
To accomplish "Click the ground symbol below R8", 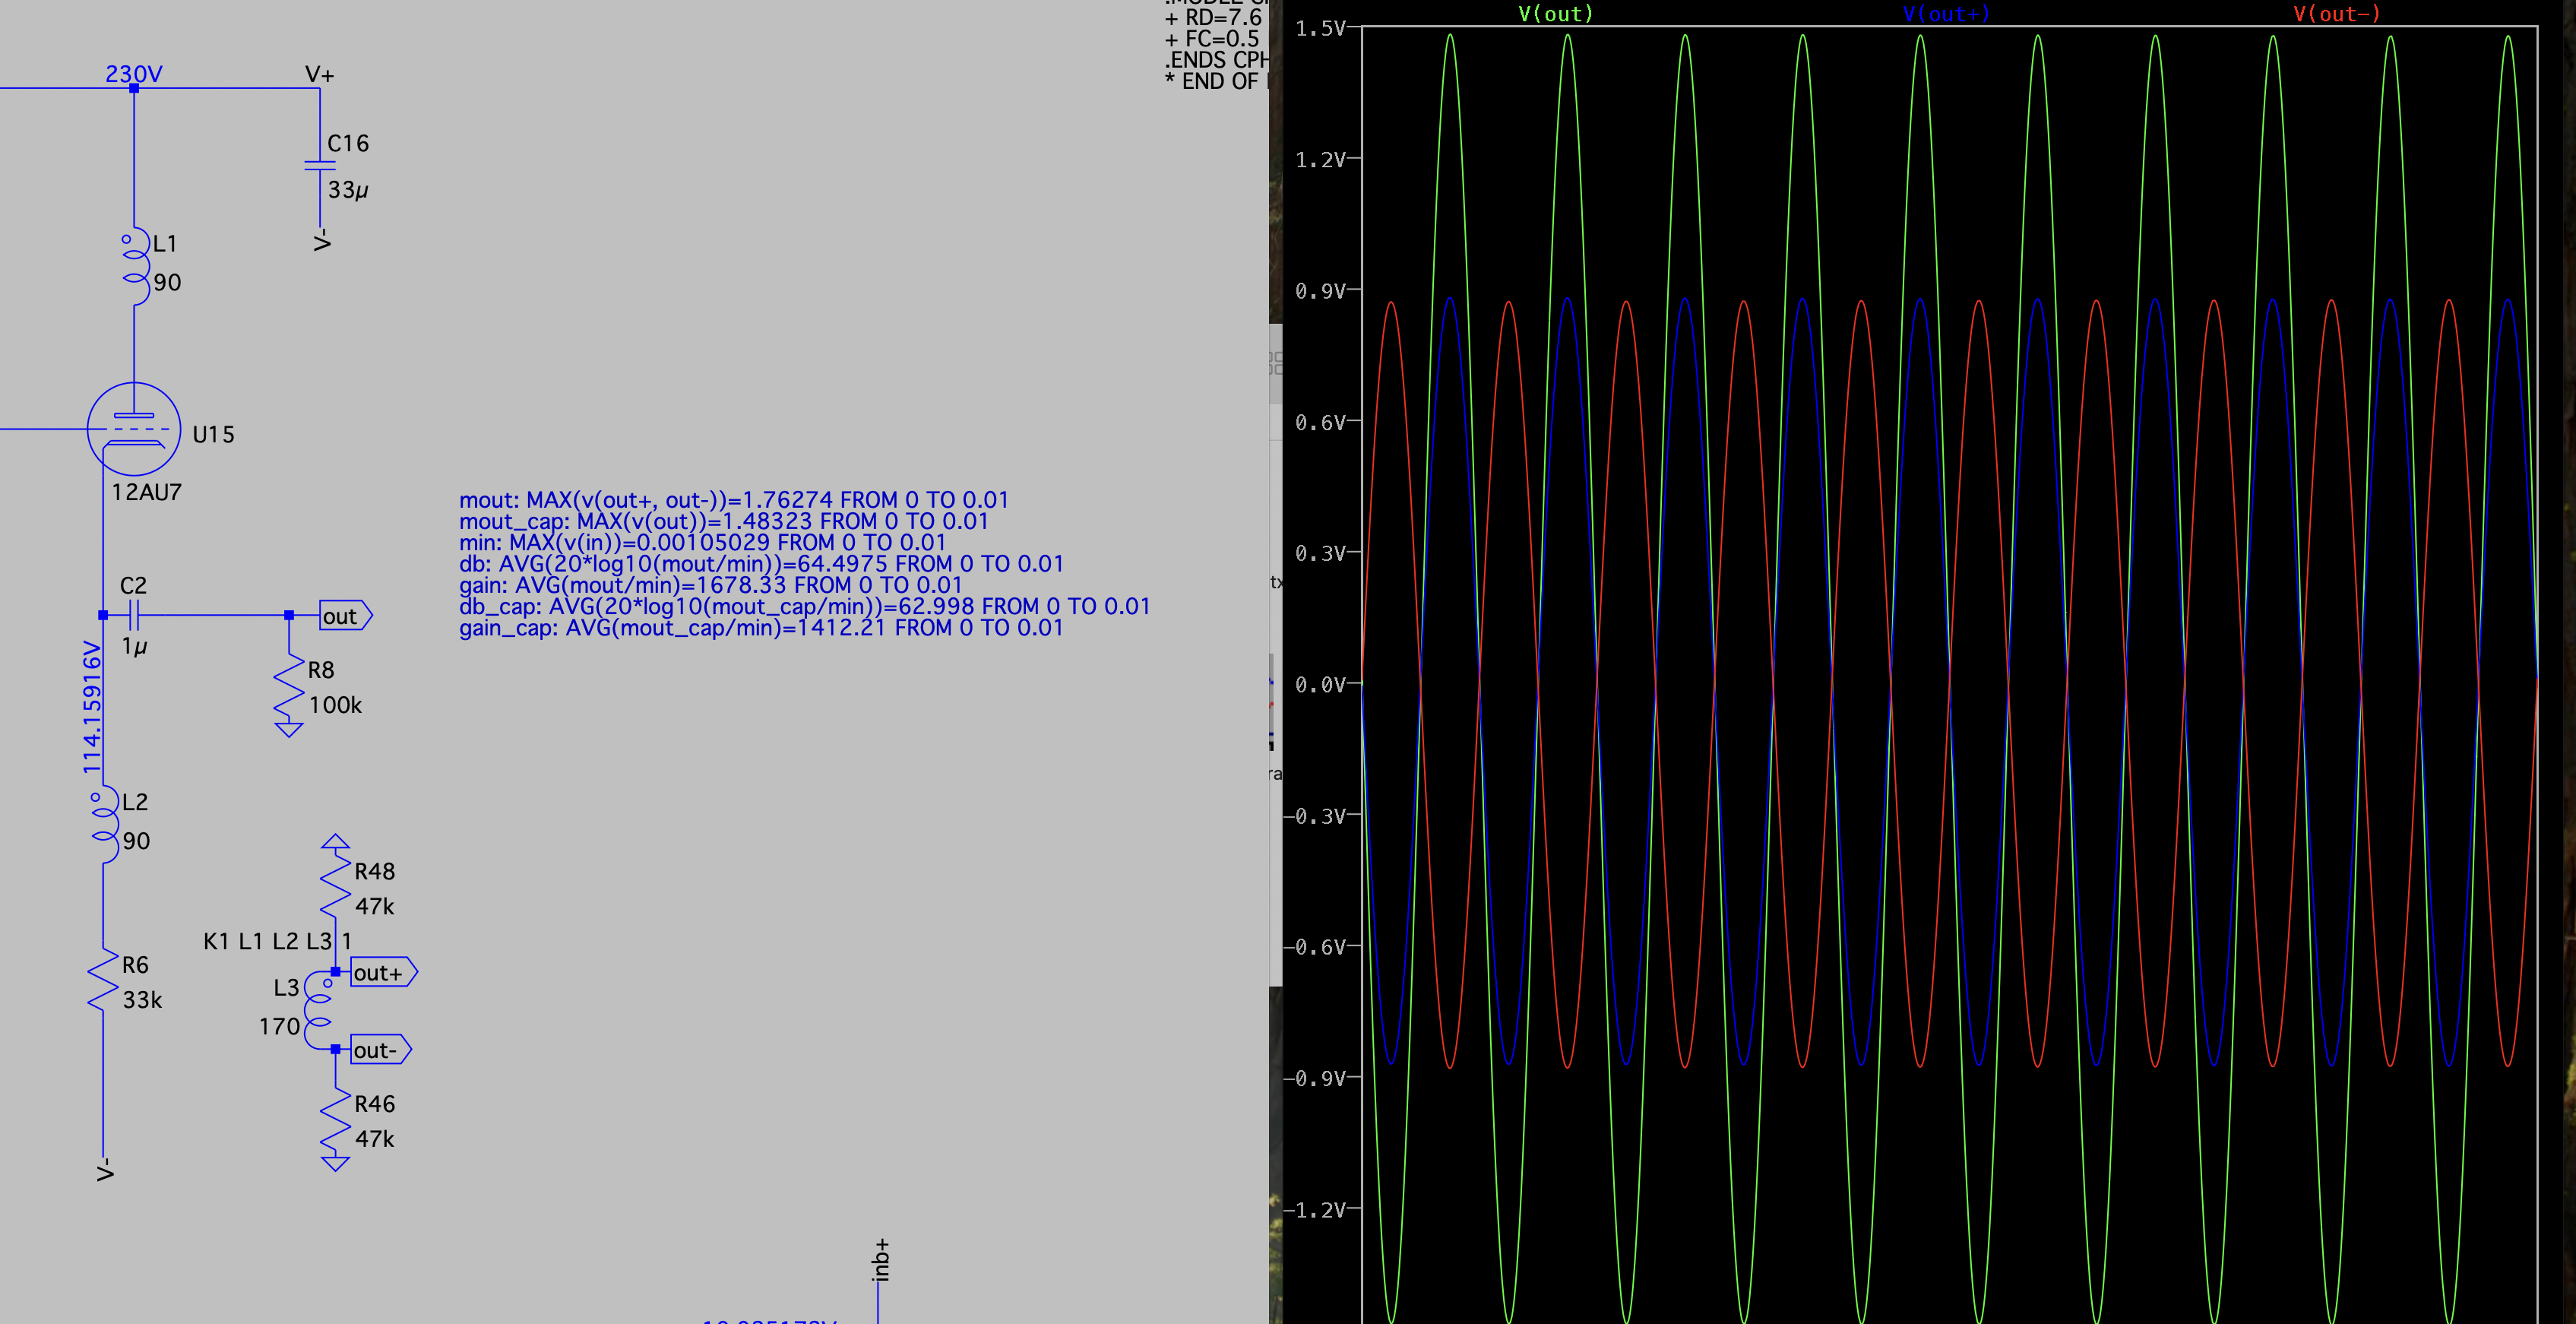I will pos(289,729).
